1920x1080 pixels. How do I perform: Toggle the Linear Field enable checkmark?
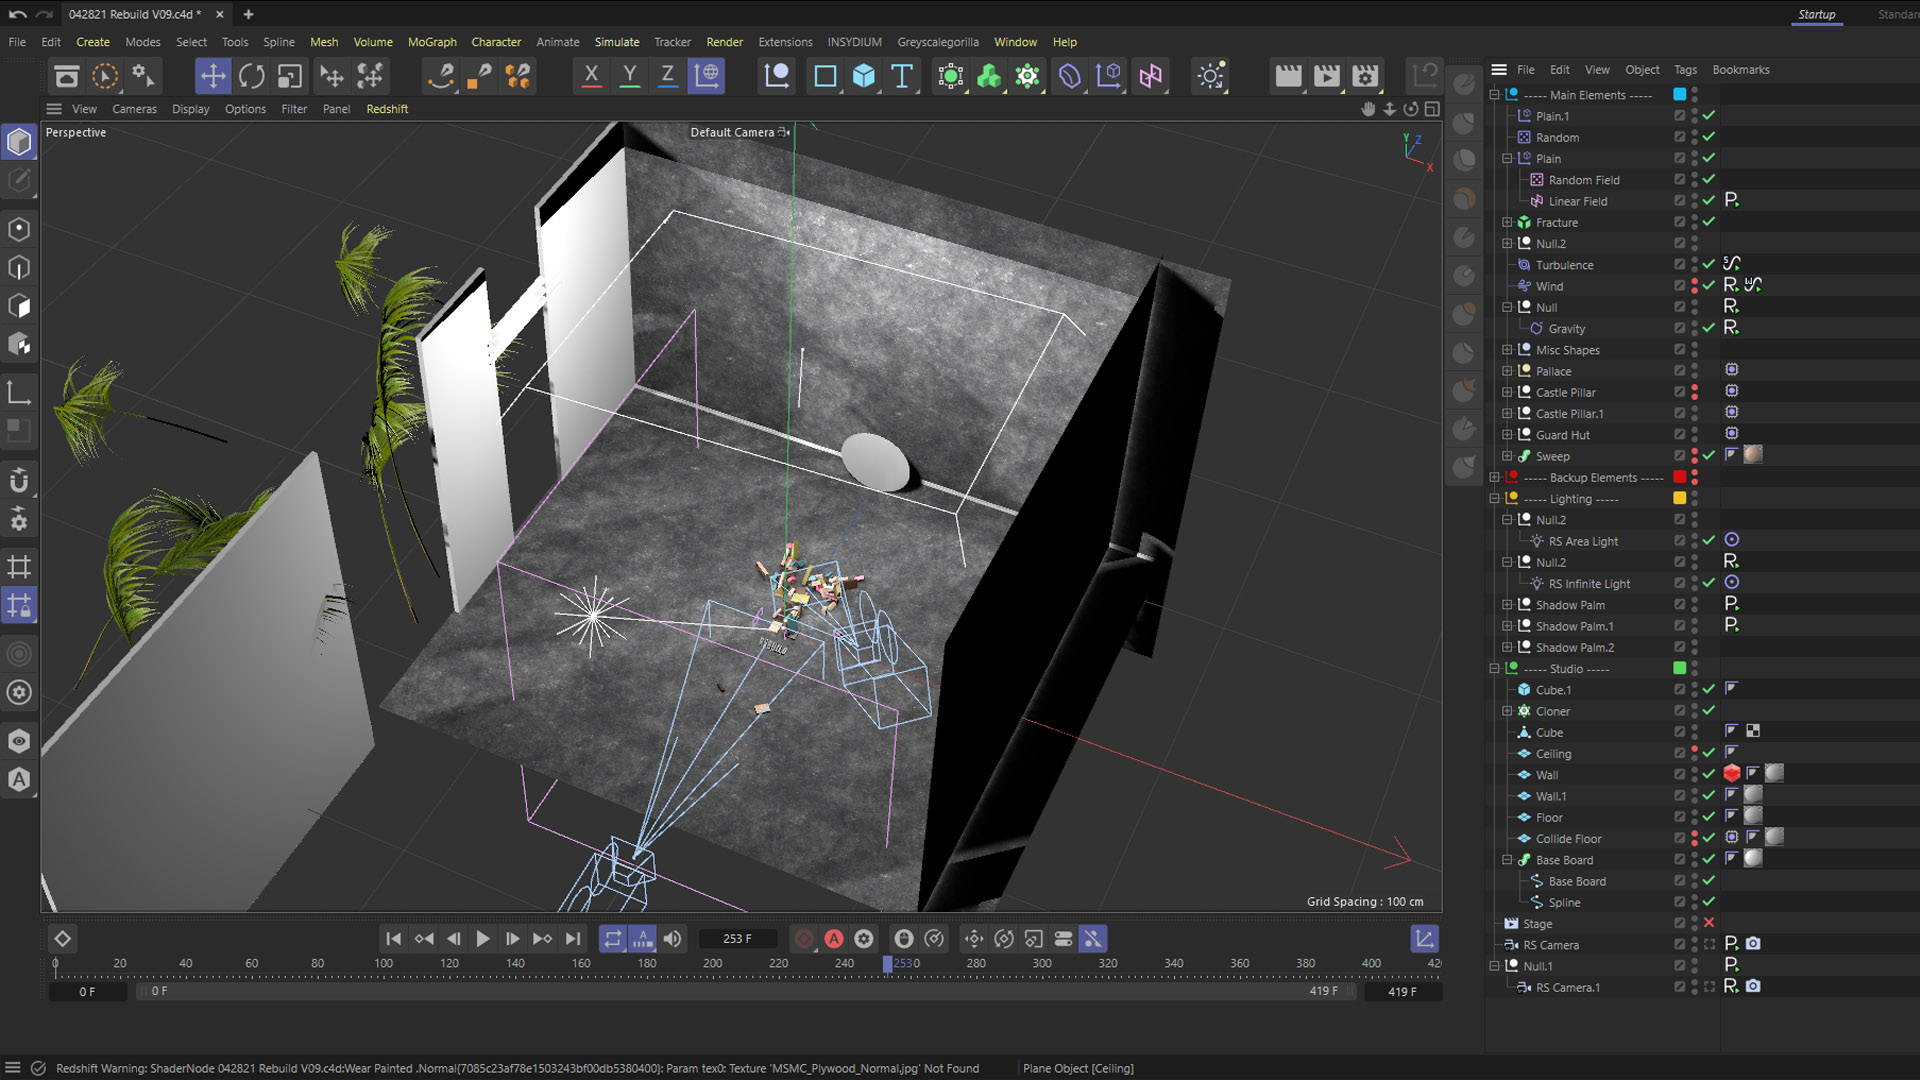(1709, 201)
